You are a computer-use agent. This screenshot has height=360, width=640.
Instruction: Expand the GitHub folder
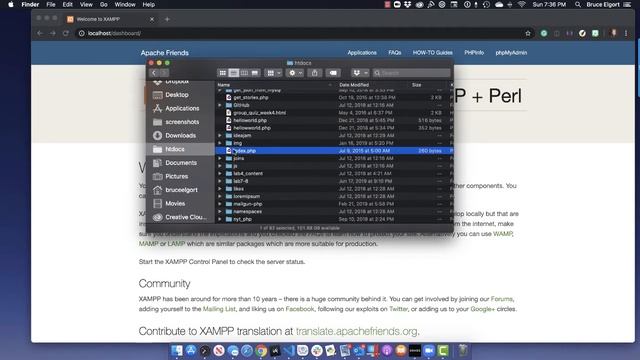click(x=220, y=105)
